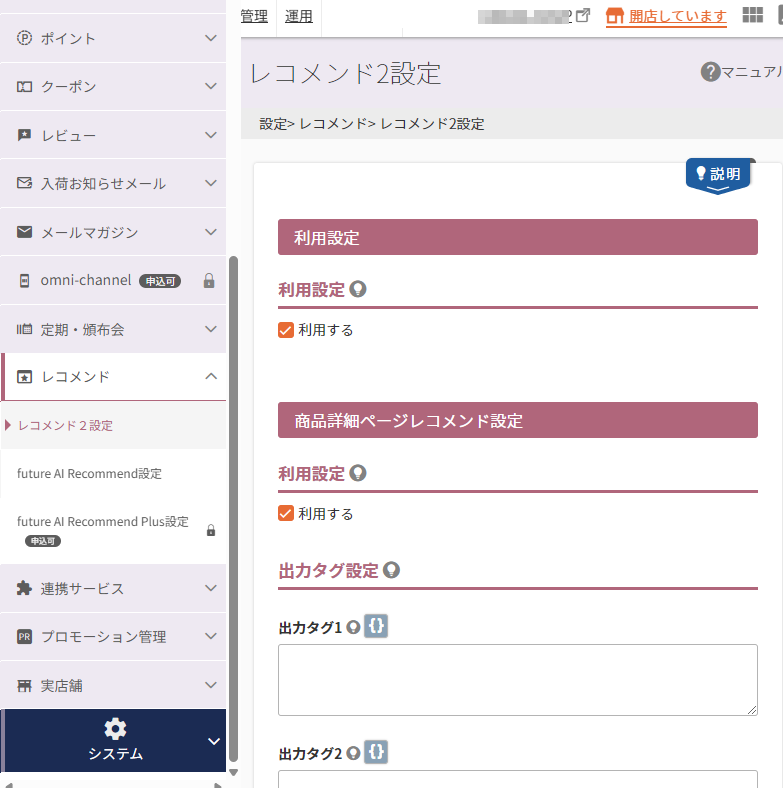Image resolution: width=783 pixels, height=788 pixels.
Task: Click the クーポン coupon icon
Action: pos(24,86)
